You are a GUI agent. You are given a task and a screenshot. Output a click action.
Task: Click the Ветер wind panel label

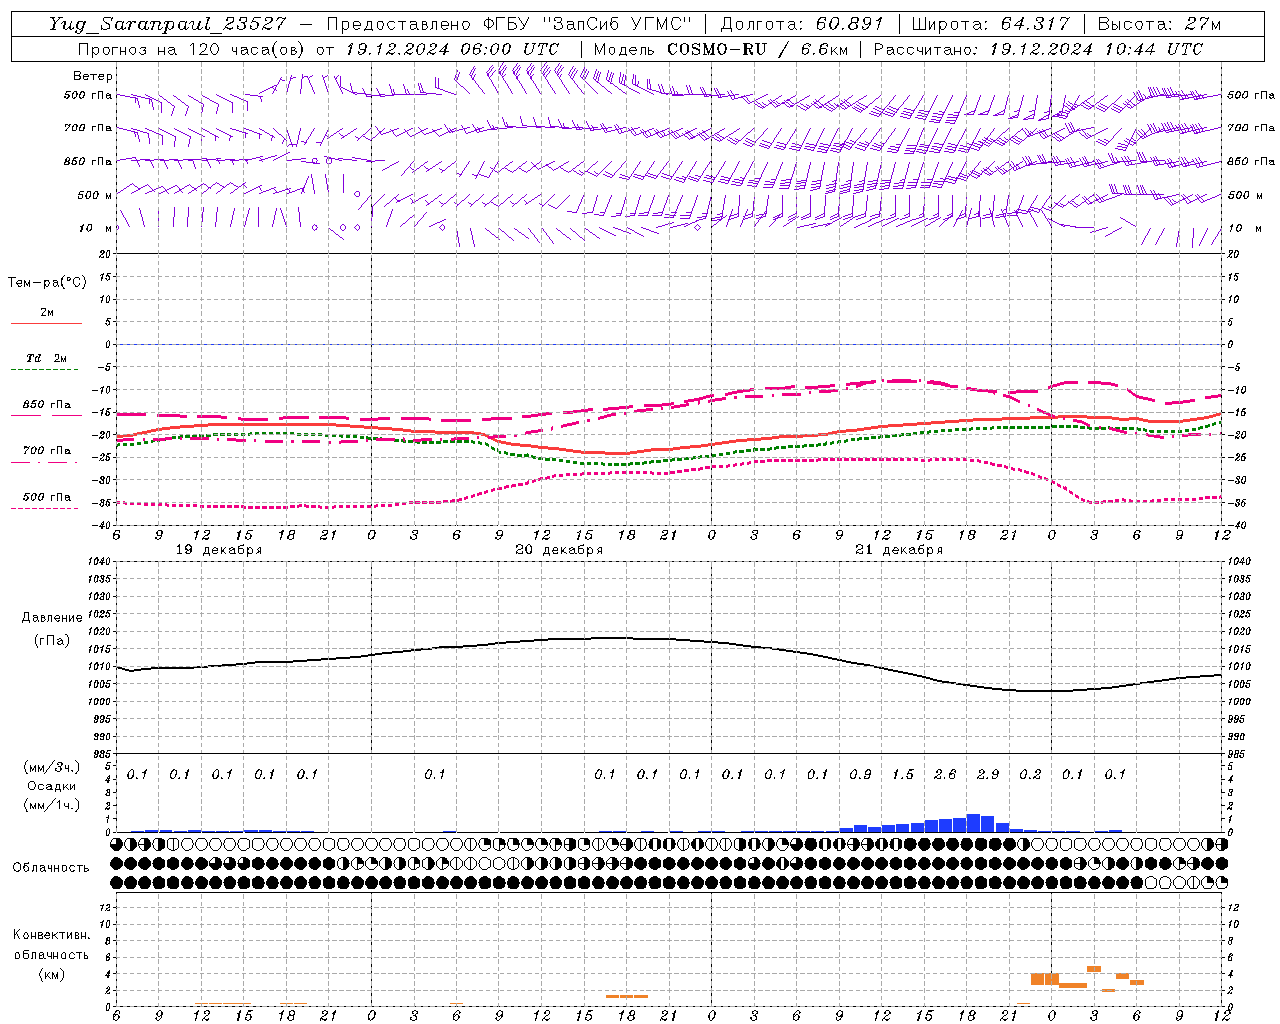[93, 76]
